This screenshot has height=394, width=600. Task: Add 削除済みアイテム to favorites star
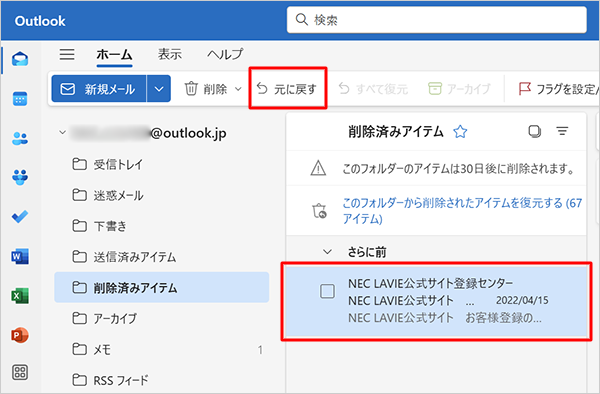(x=460, y=132)
